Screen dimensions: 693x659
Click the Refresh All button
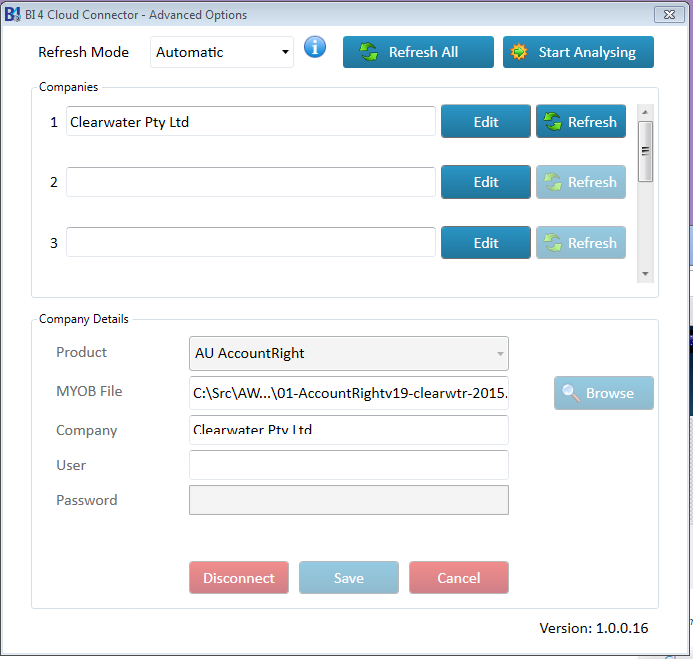418,52
